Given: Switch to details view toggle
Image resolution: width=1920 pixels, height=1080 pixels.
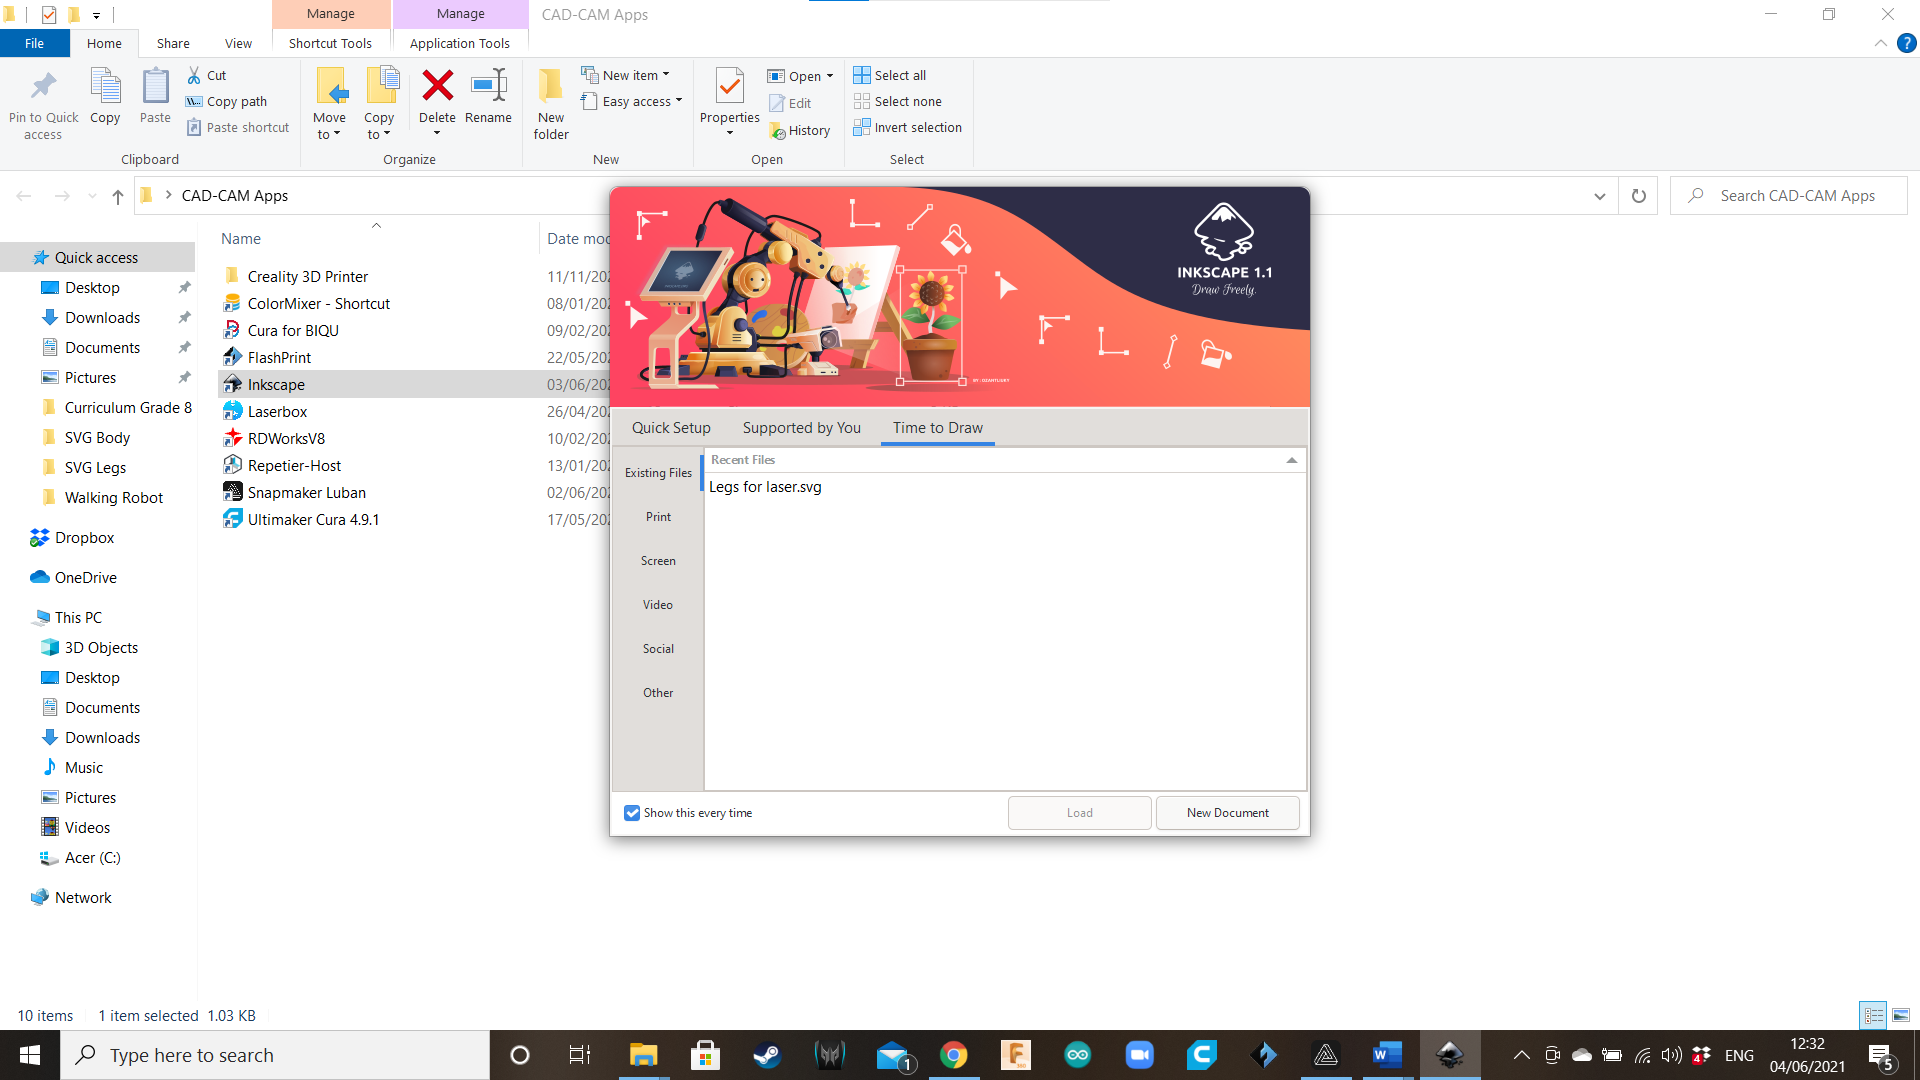Looking at the screenshot, I should coord(1873,1015).
